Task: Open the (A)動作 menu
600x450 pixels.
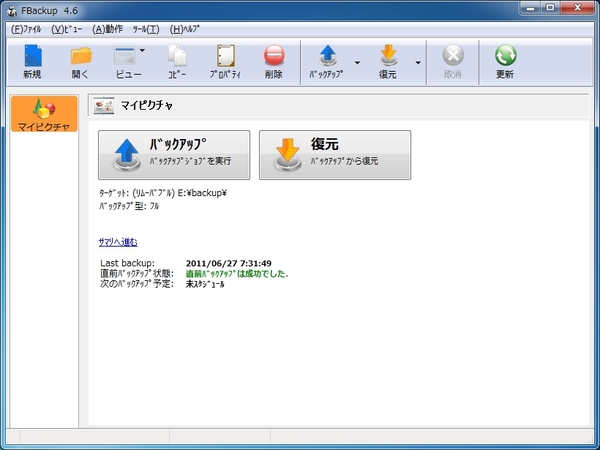Action: 108,29
